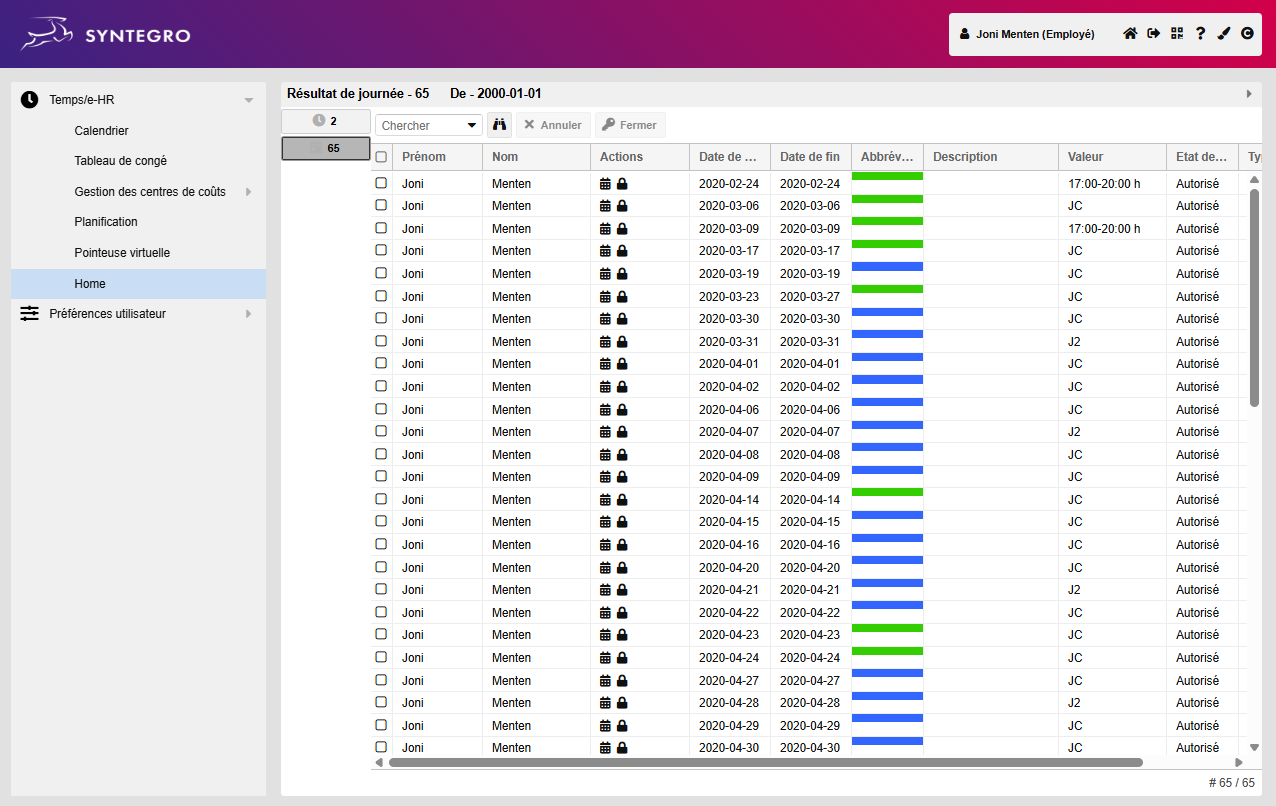Click the horizontal scrollbar under the table
Viewport: 1276px width, 806px height.
click(x=765, y=762)
